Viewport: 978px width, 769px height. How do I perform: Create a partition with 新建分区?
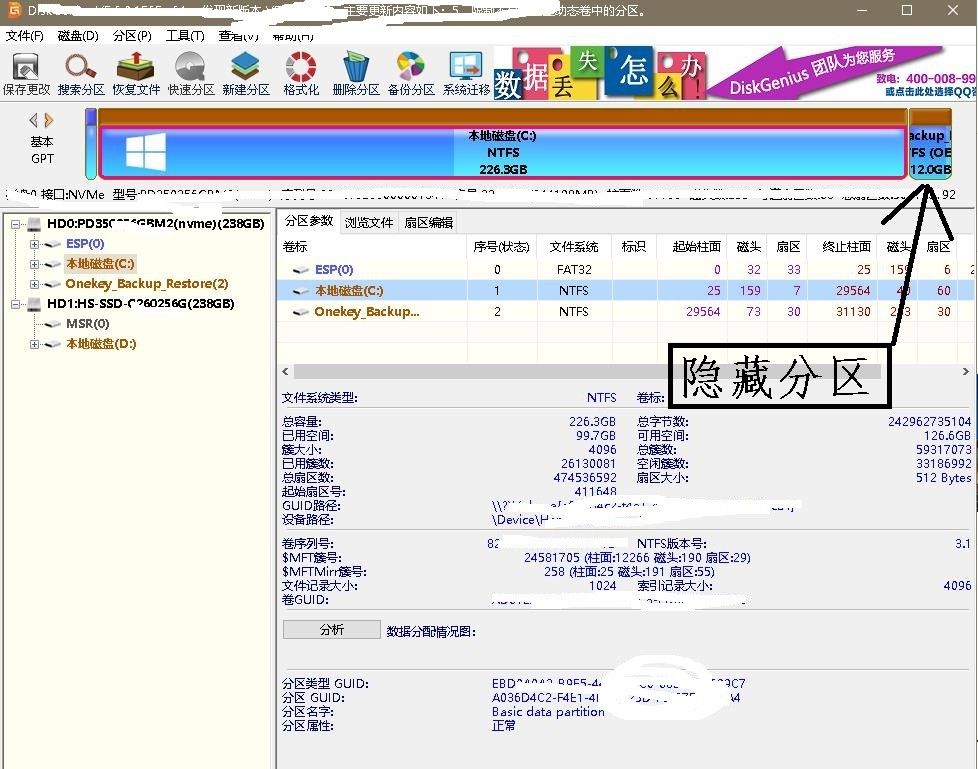(246, 74)
